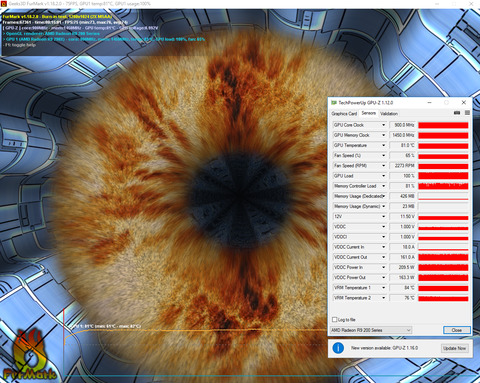Click the GPU-Z title bar app icon
Image resolution: width=480 pixels, height=383 pixels.
[334, 103]
